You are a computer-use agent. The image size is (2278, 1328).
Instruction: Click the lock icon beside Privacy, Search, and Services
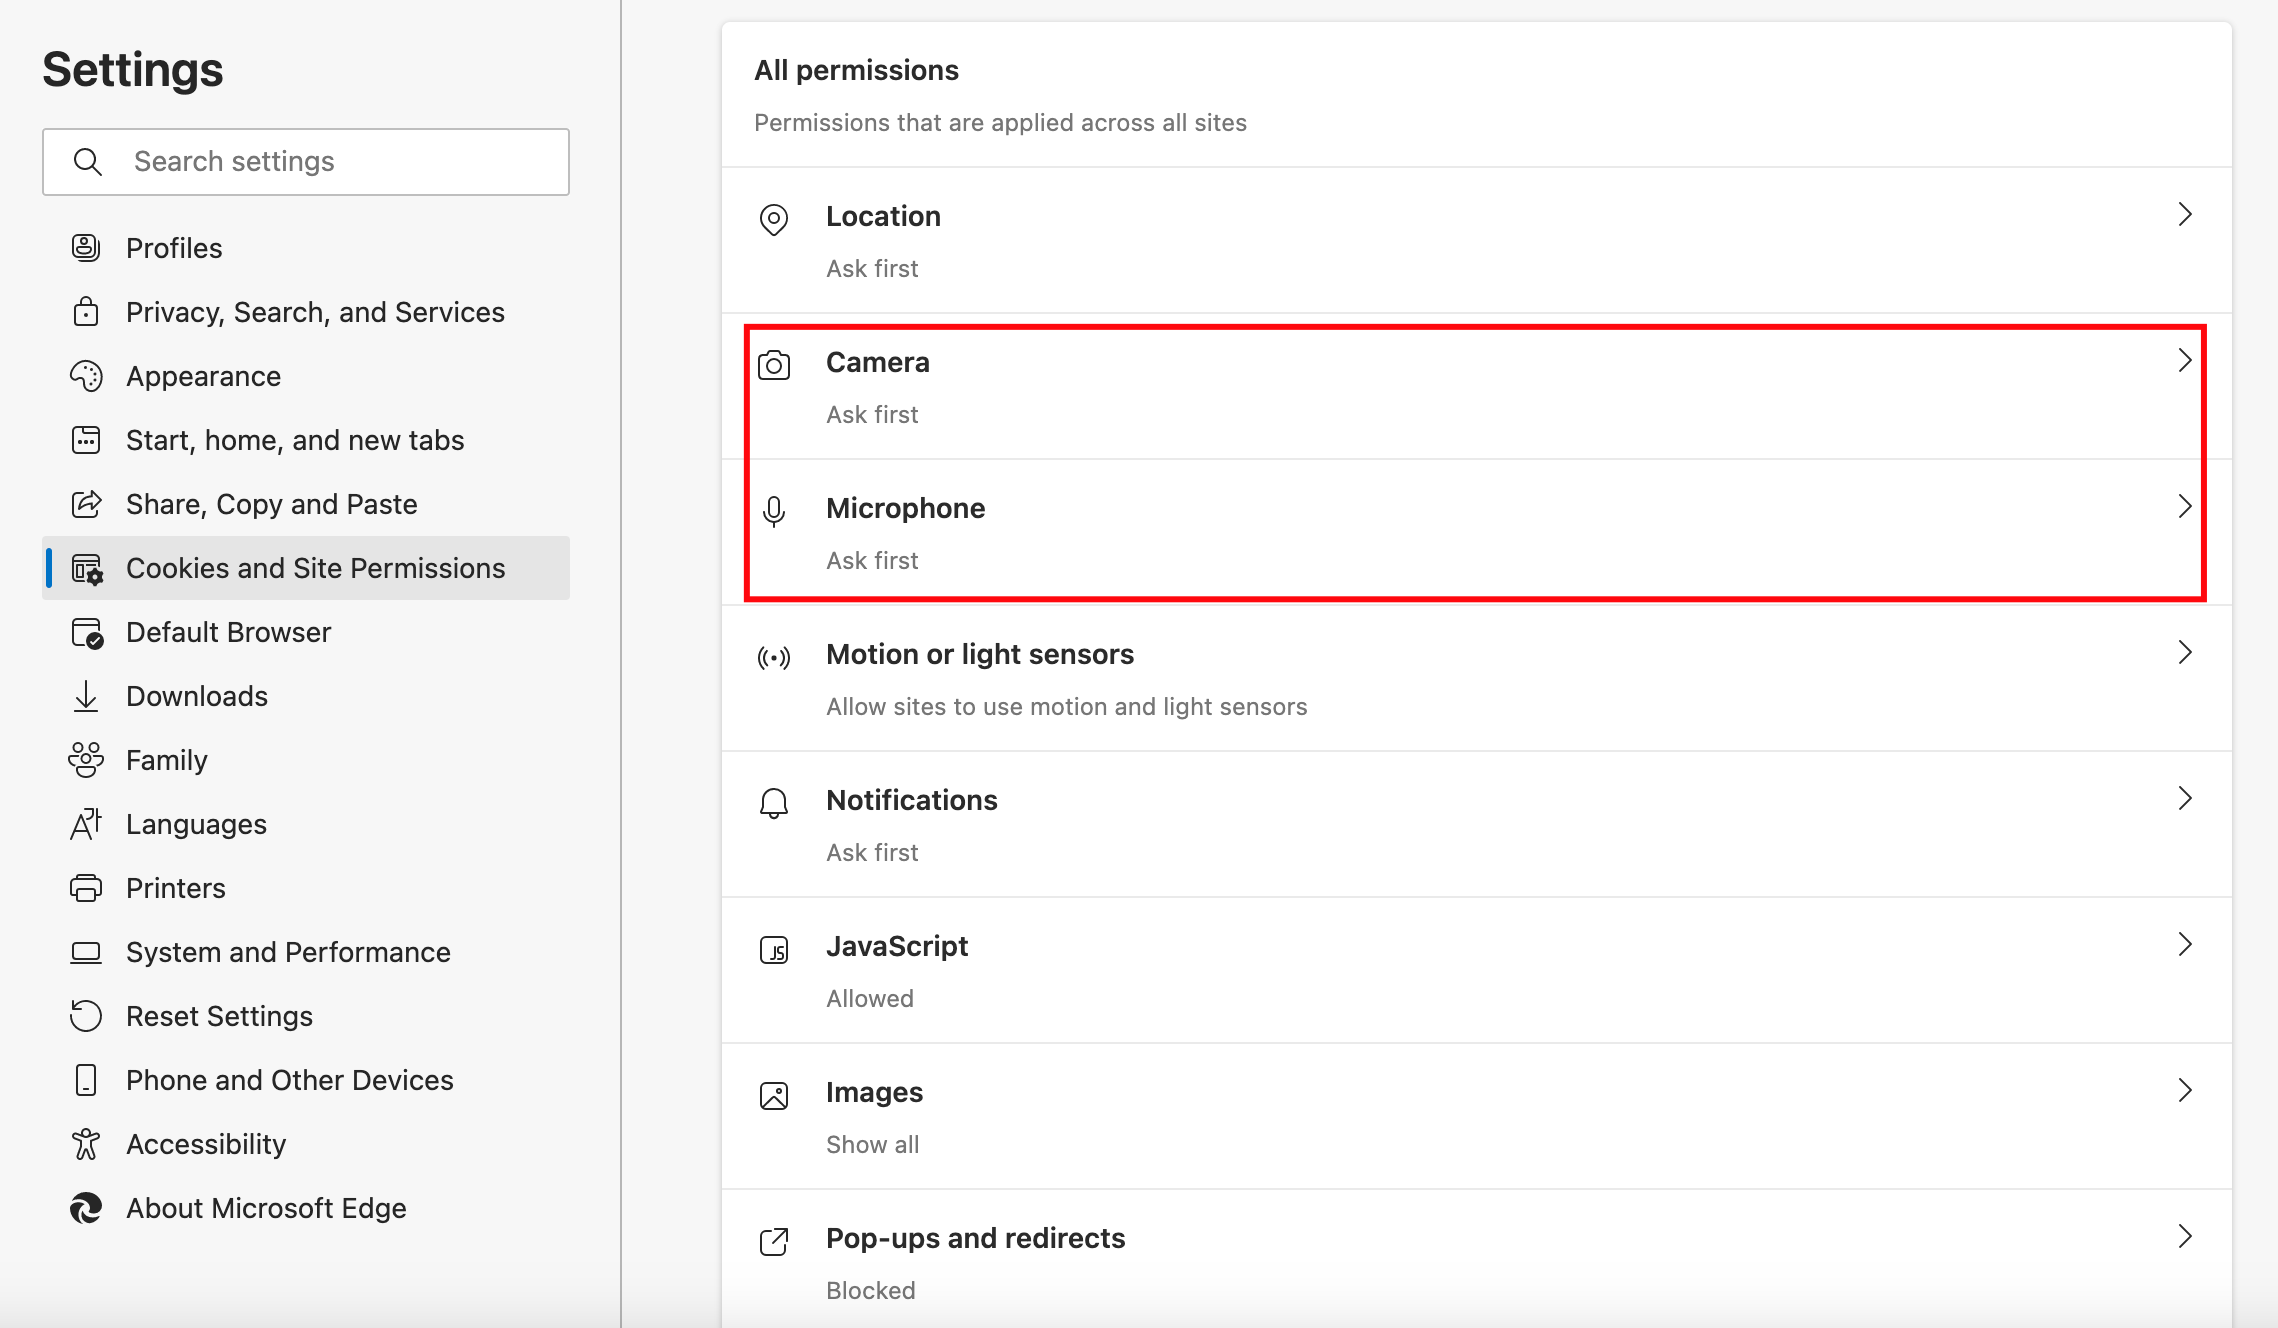[x=87, y=311]
